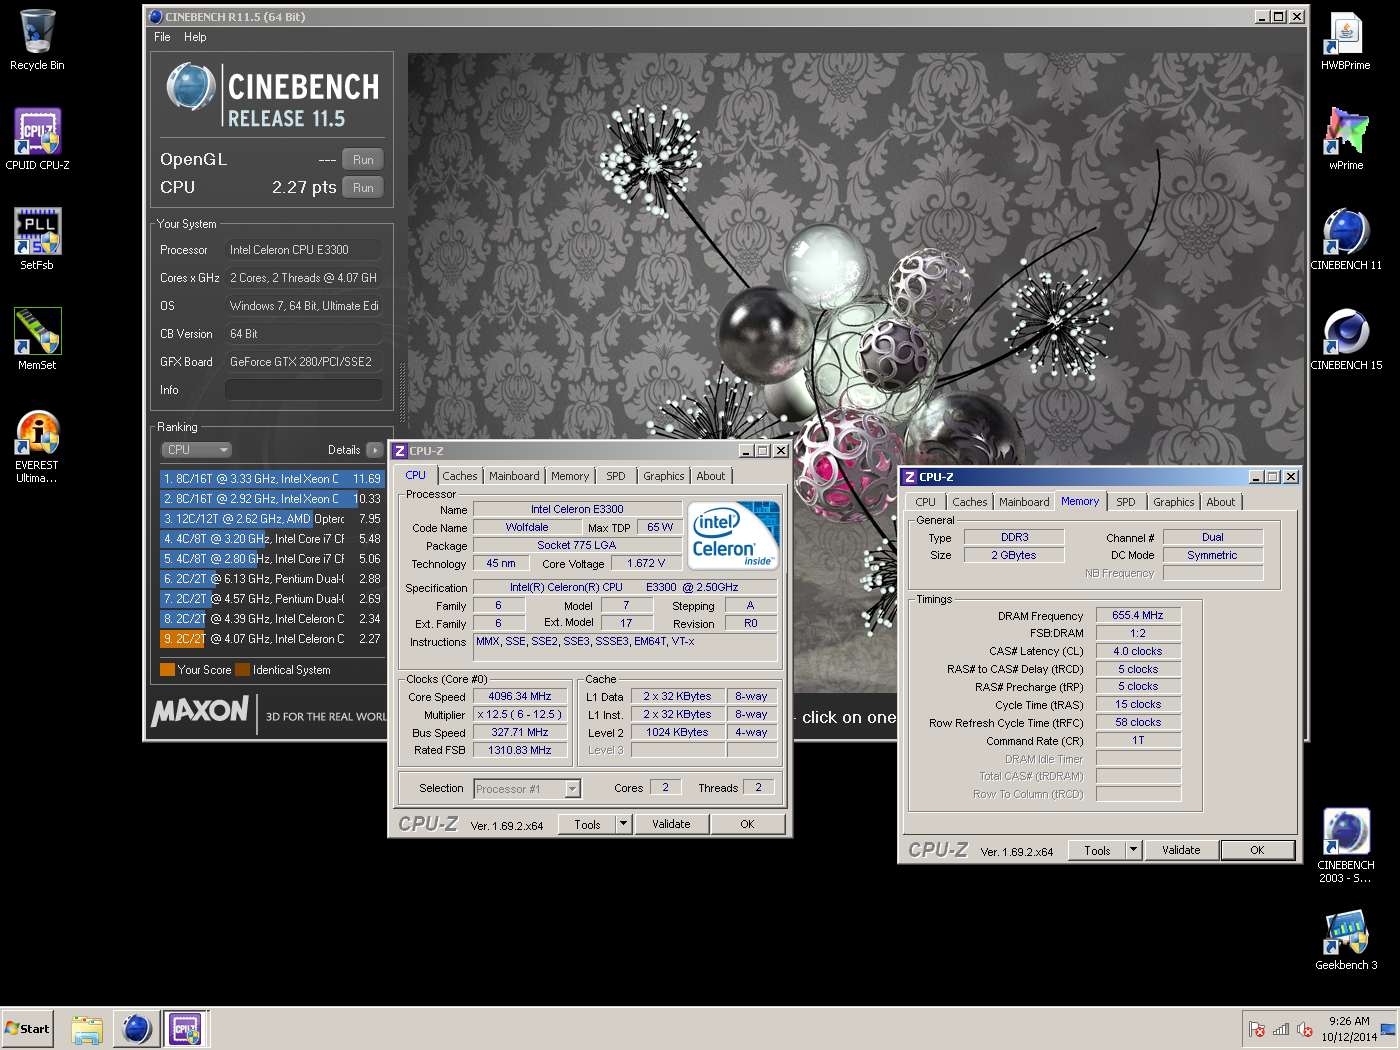This screenshot has height=1050, width=1400.
Task: Switch to Caches tab in front CPU-Z
Action: tap(460, 476)
